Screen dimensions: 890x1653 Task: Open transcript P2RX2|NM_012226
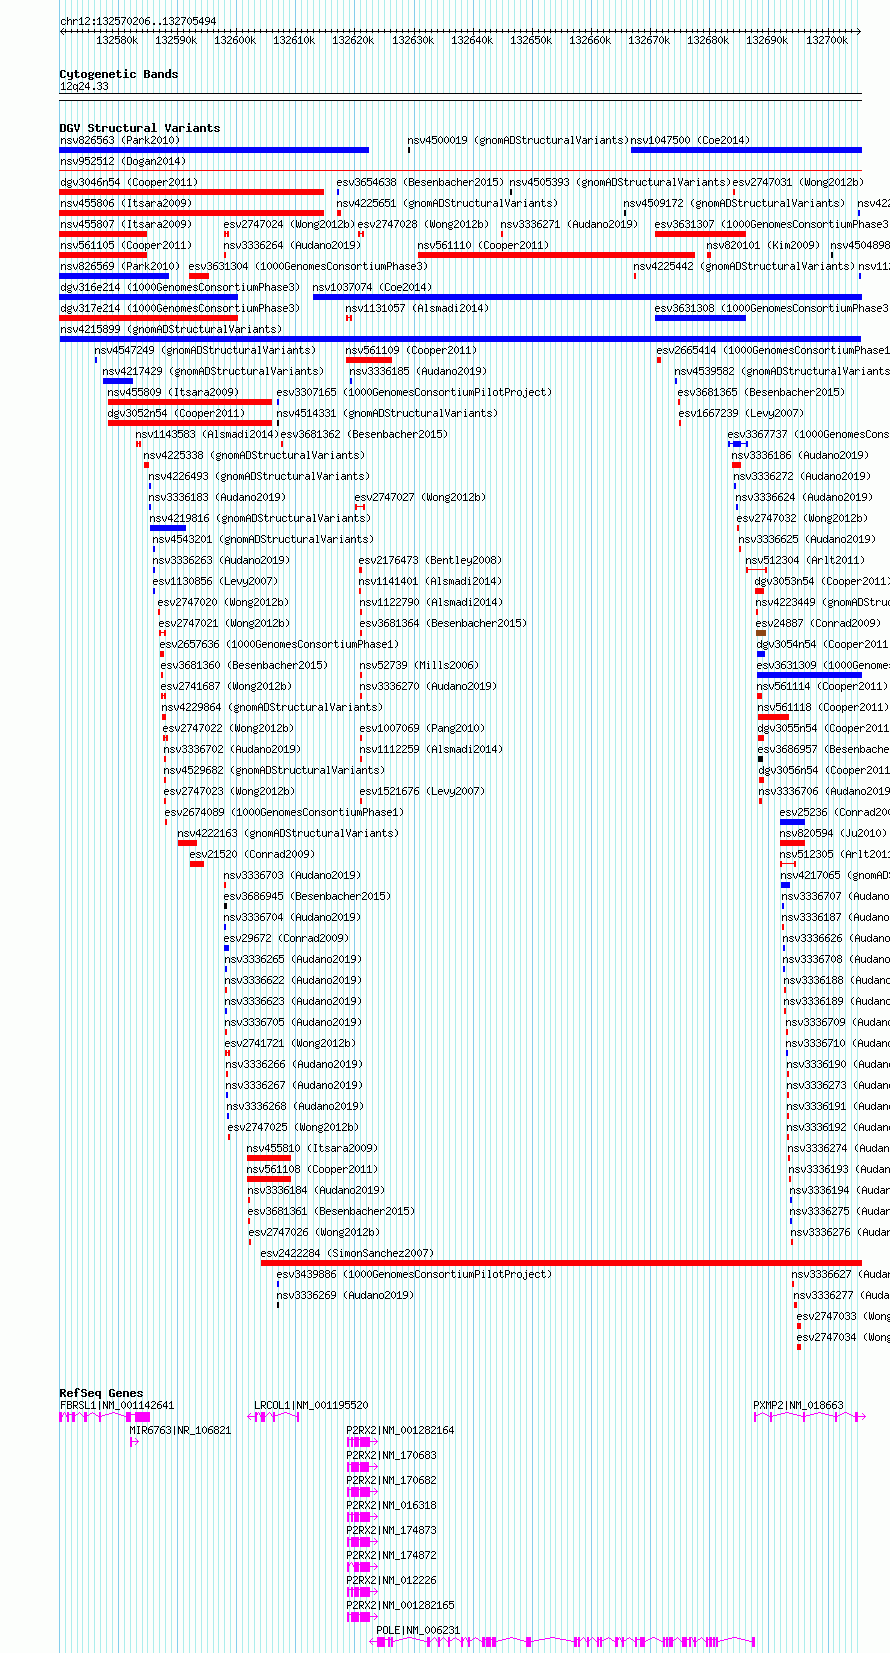tap(391, 1580)
